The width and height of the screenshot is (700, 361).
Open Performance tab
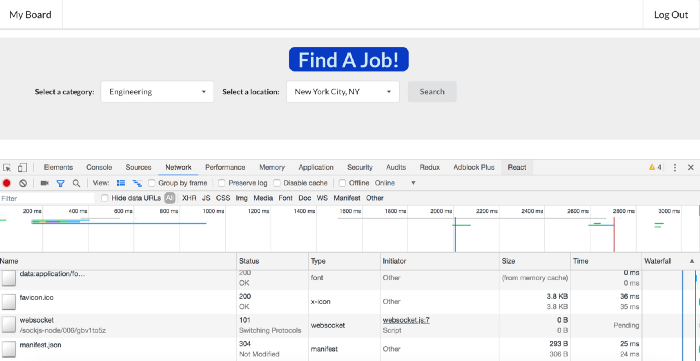(x=225, y=167)
